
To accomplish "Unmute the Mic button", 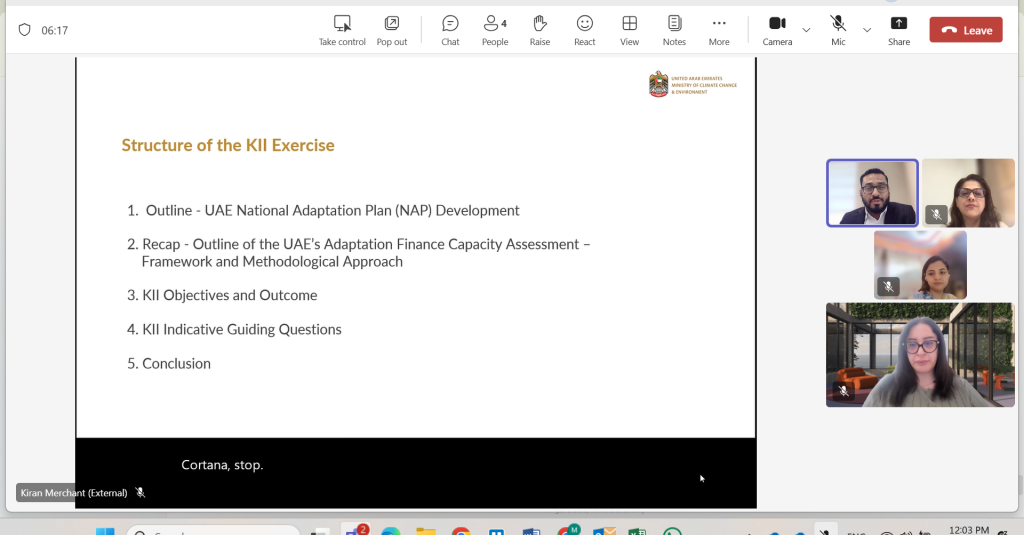I will (838, 30).
